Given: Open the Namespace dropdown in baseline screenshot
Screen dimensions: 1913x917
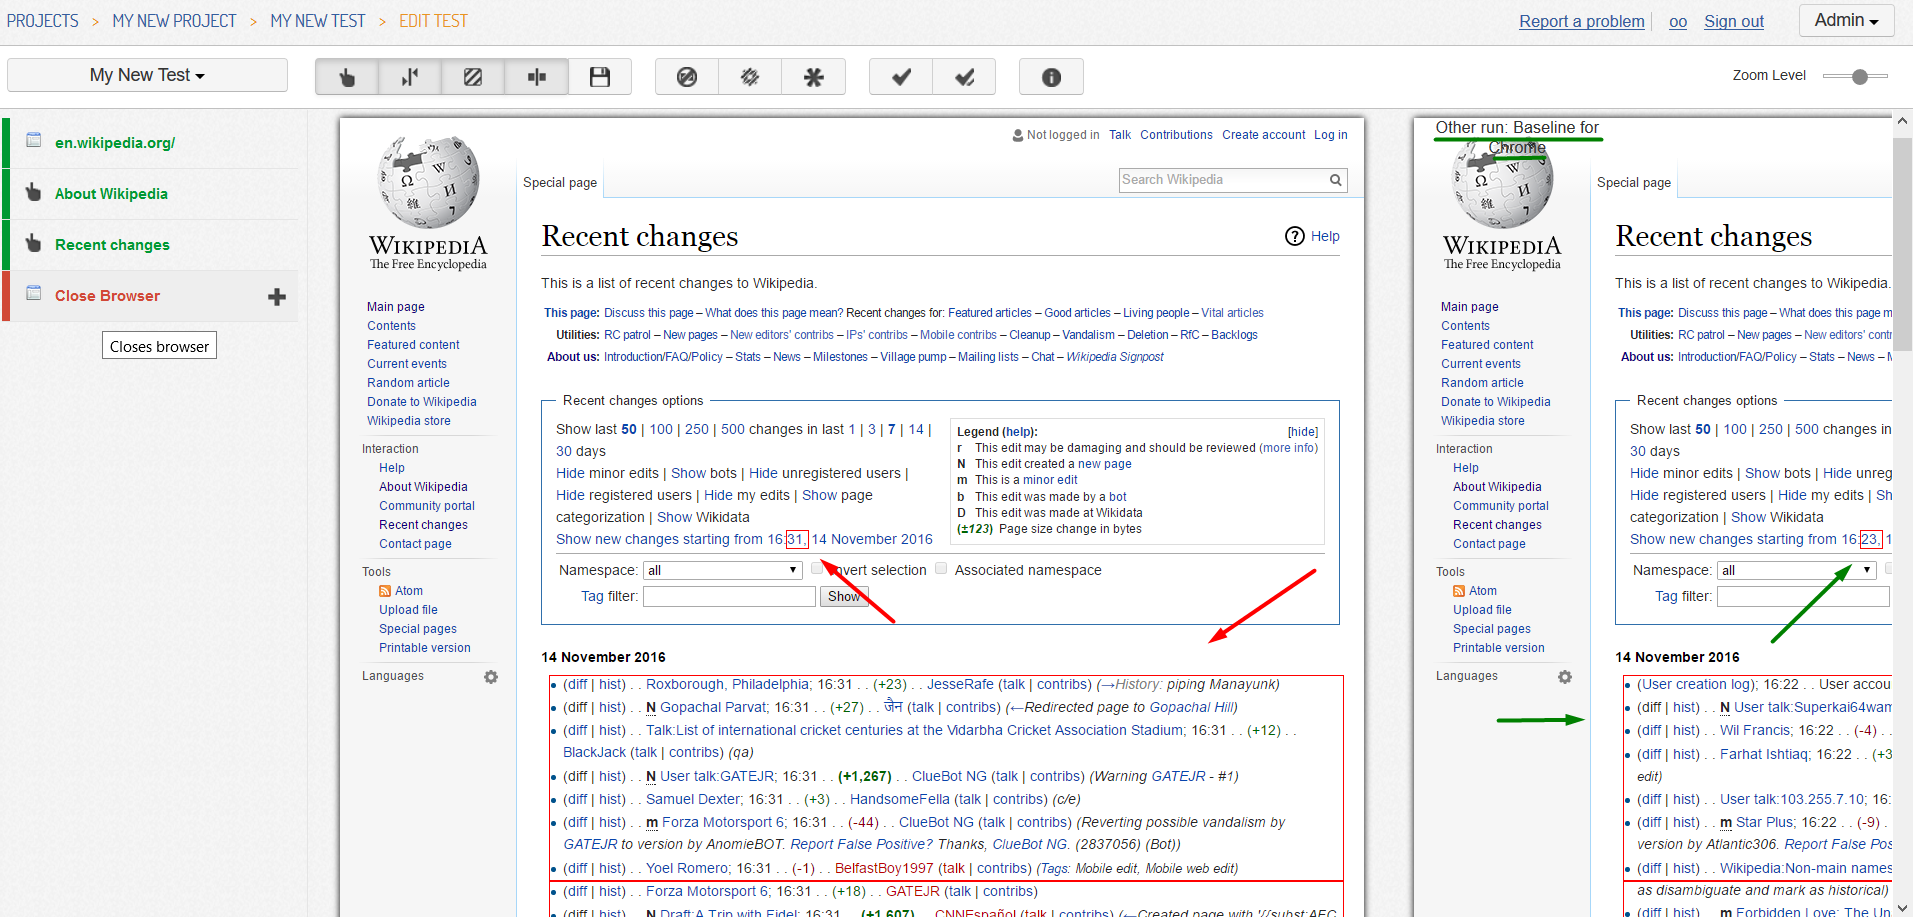Looking at the screenshot, I should 1797,570.
